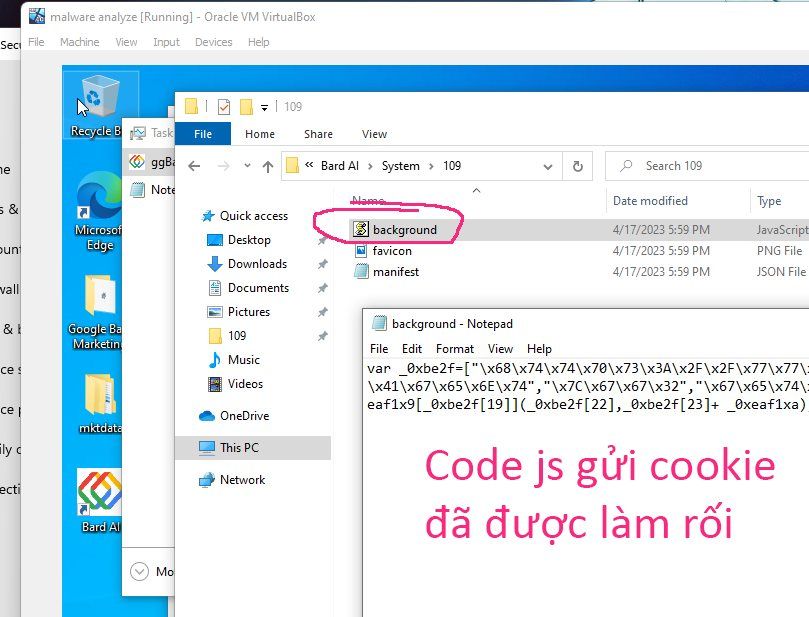Expand the recent locations dropdown arrow

246,166
